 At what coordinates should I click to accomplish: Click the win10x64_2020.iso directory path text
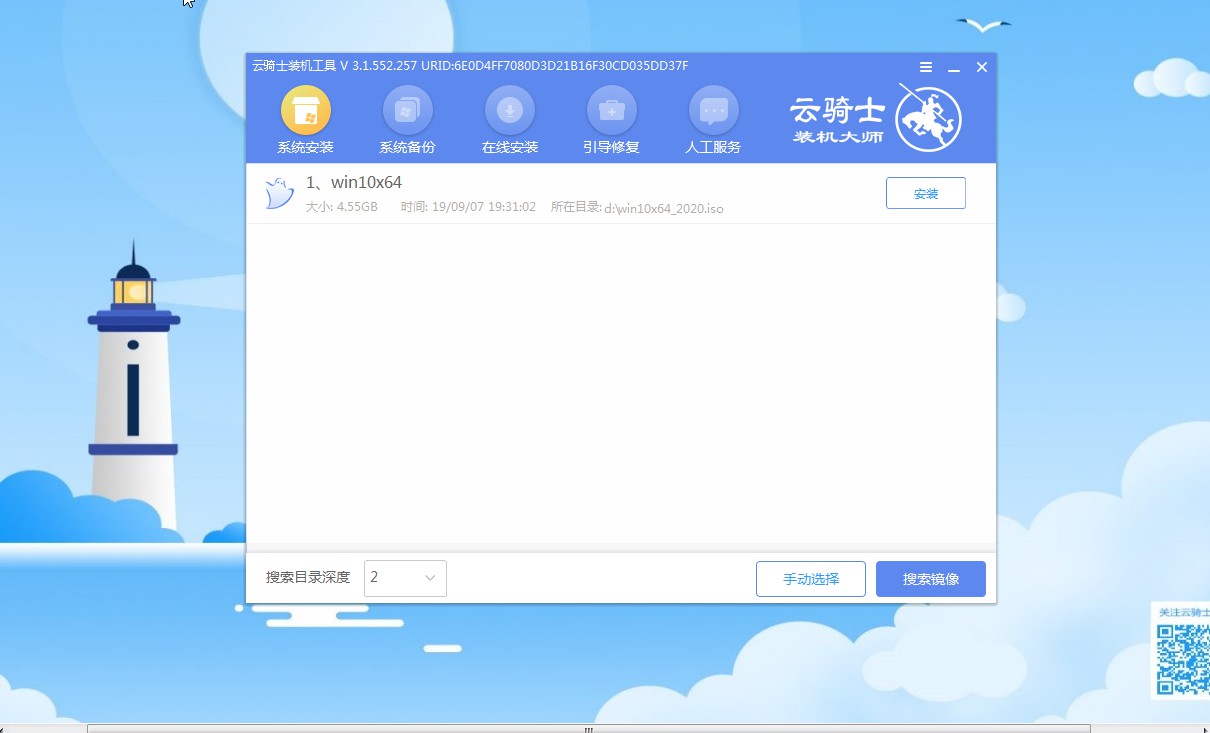(x=666, y=209)
